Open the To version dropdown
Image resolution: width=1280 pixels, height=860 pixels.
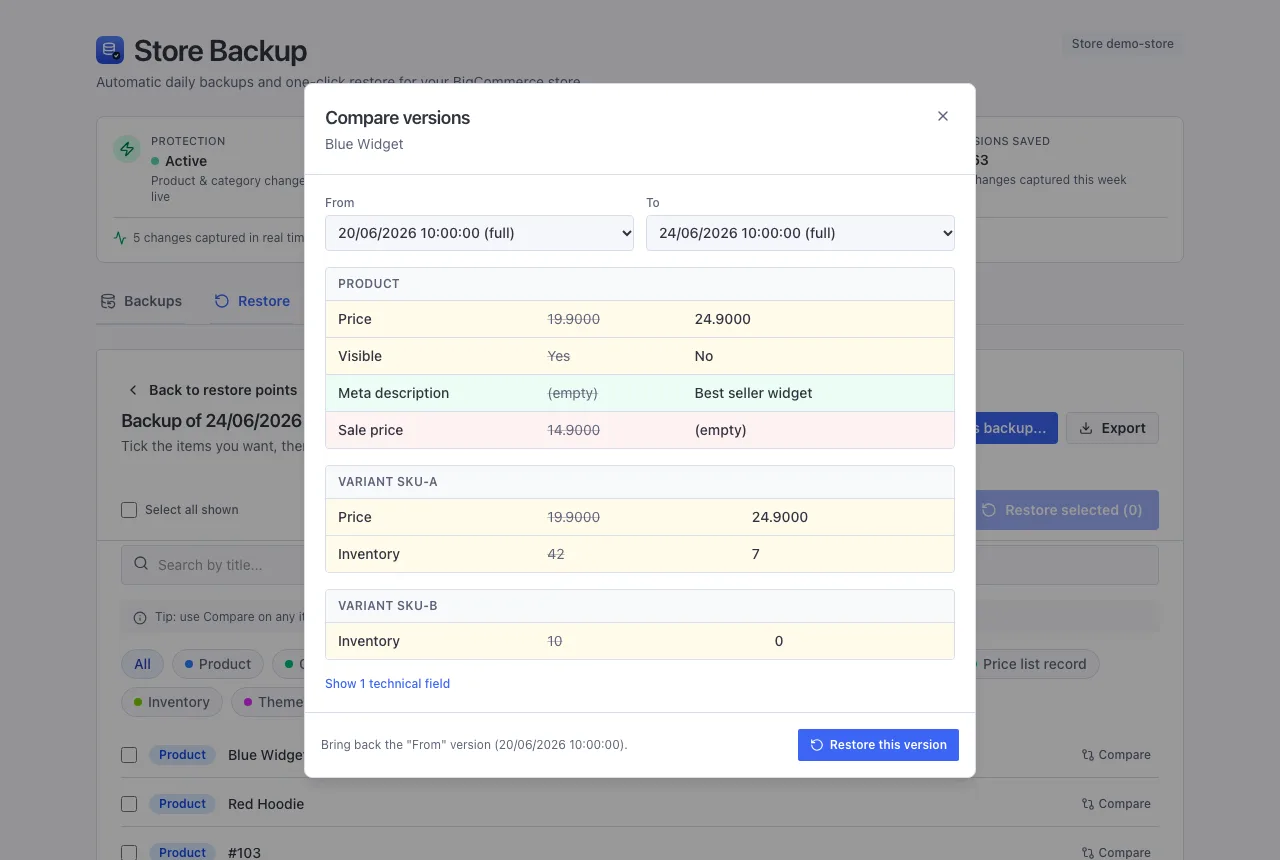tap(800, 233)
